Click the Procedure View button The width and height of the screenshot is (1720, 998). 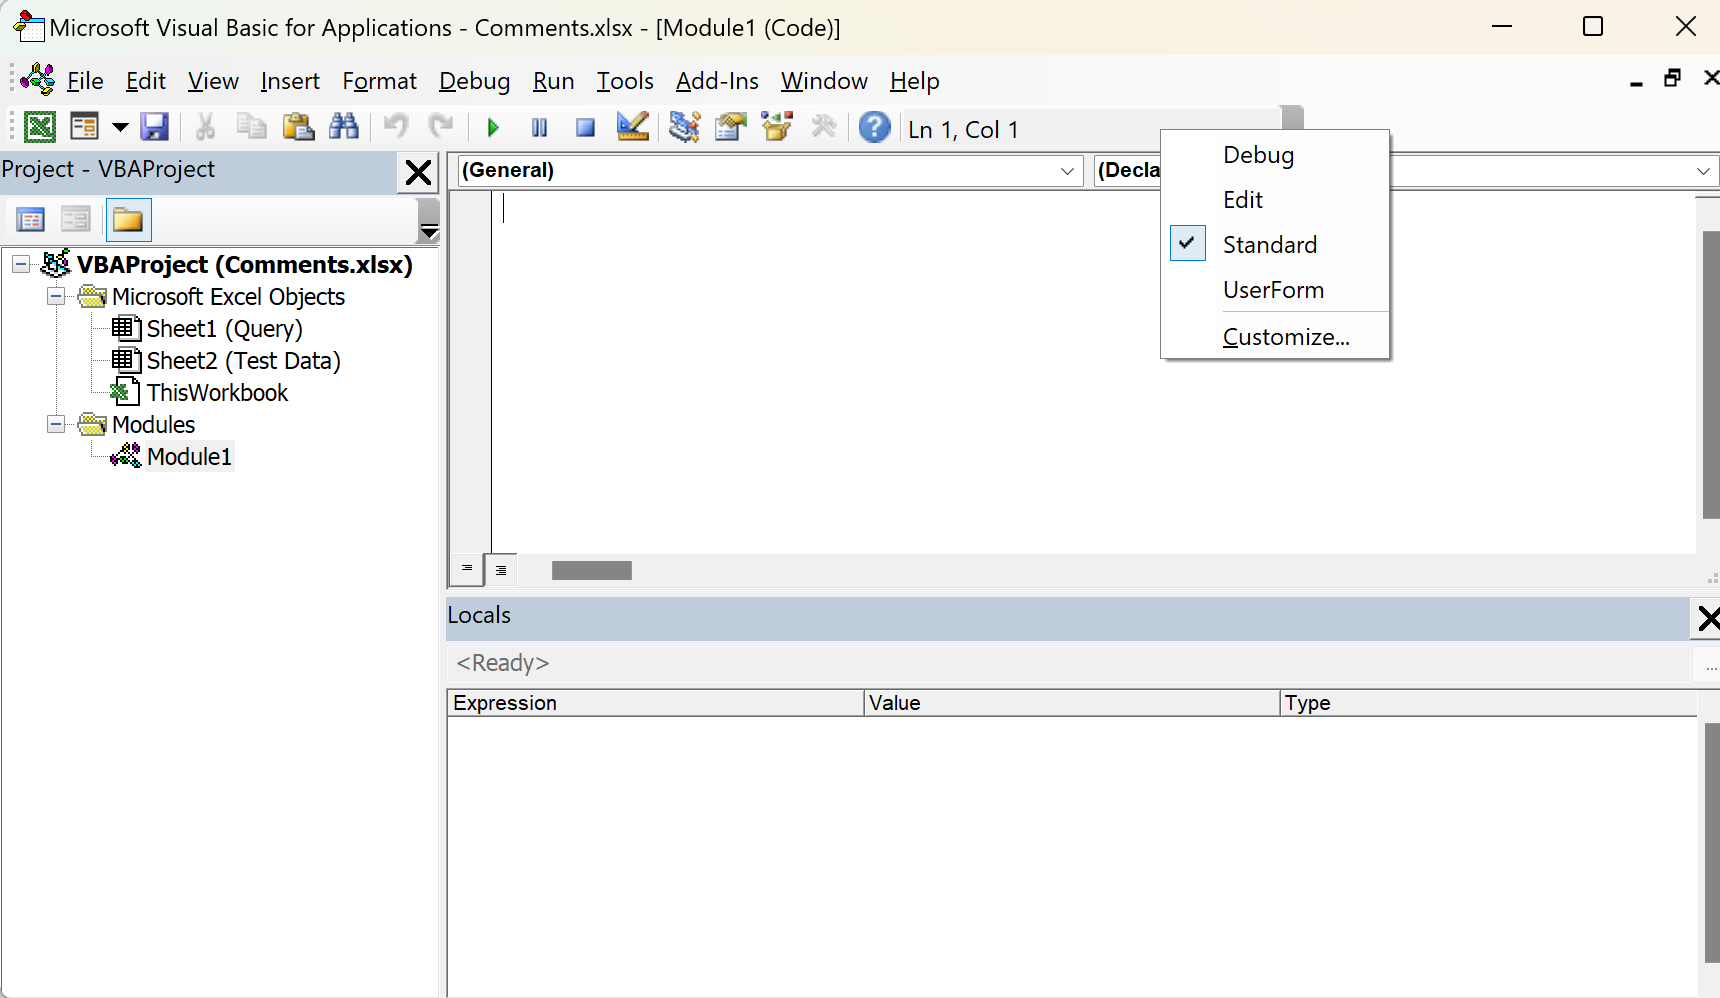tap(466, 569)
